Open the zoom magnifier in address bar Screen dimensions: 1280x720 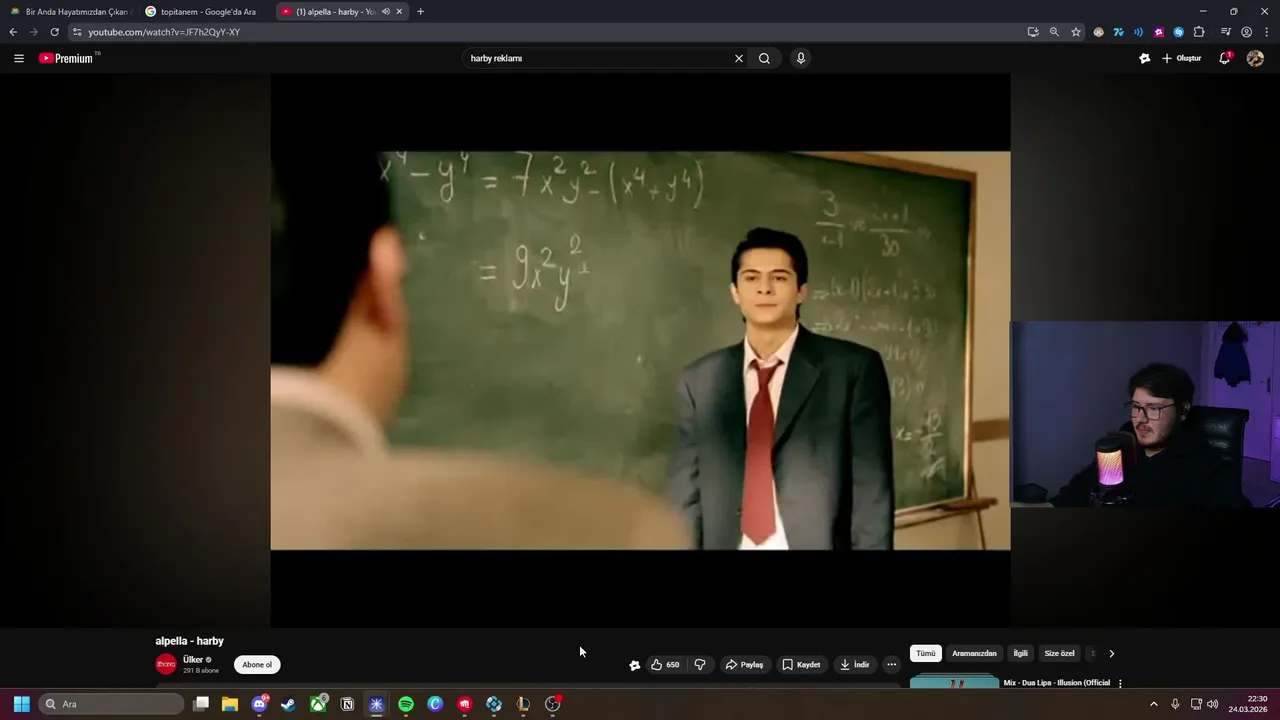click(x=1054, y=32)
